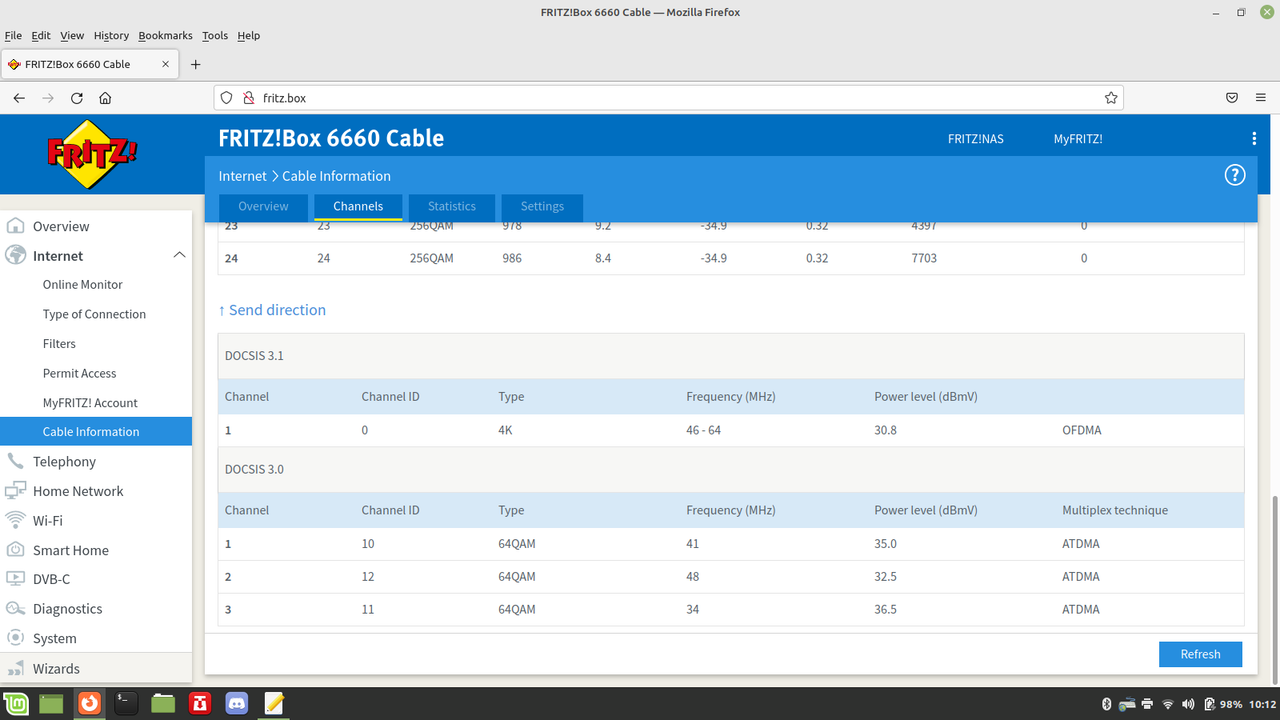This screenshot has height=720, width=1280.
Task: Open the Firefox Help menu
Action: coord(249,35)
